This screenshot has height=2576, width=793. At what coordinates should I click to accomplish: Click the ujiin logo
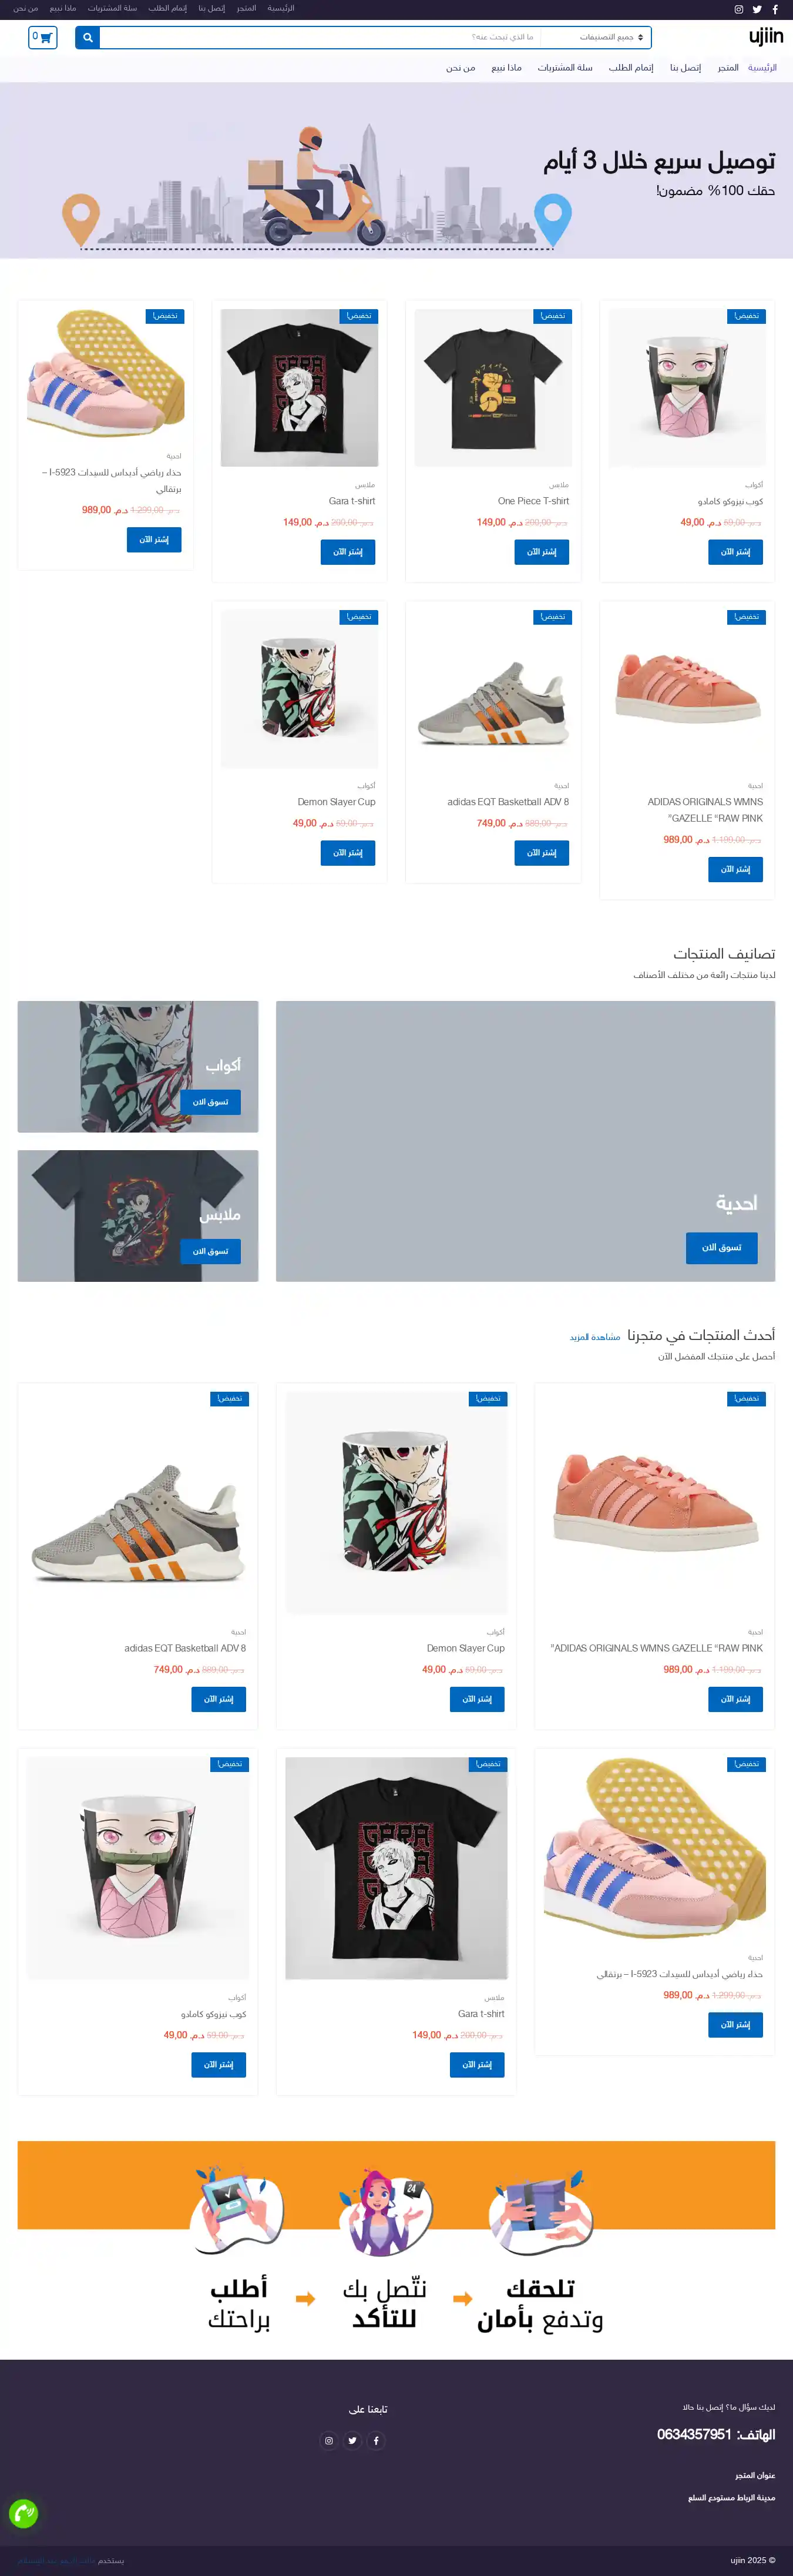766,37
